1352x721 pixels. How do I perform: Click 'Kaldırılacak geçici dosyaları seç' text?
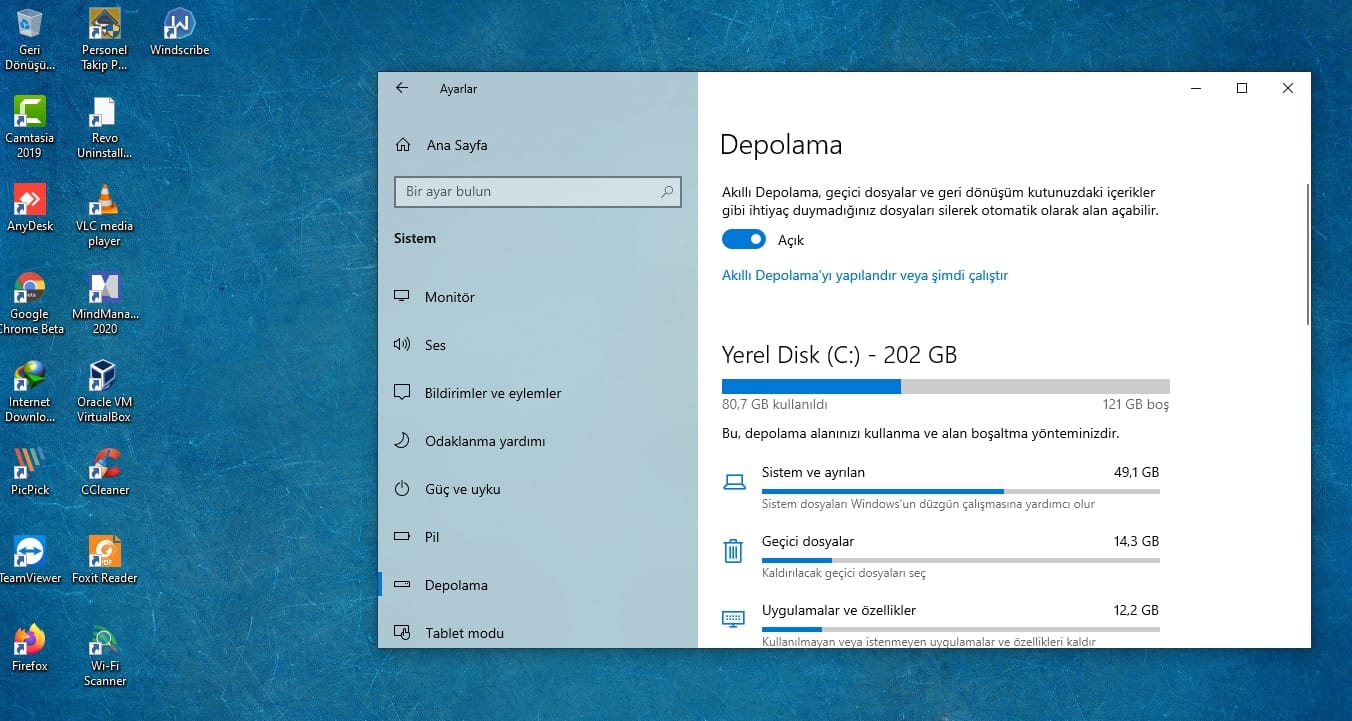tap(844, 573)
